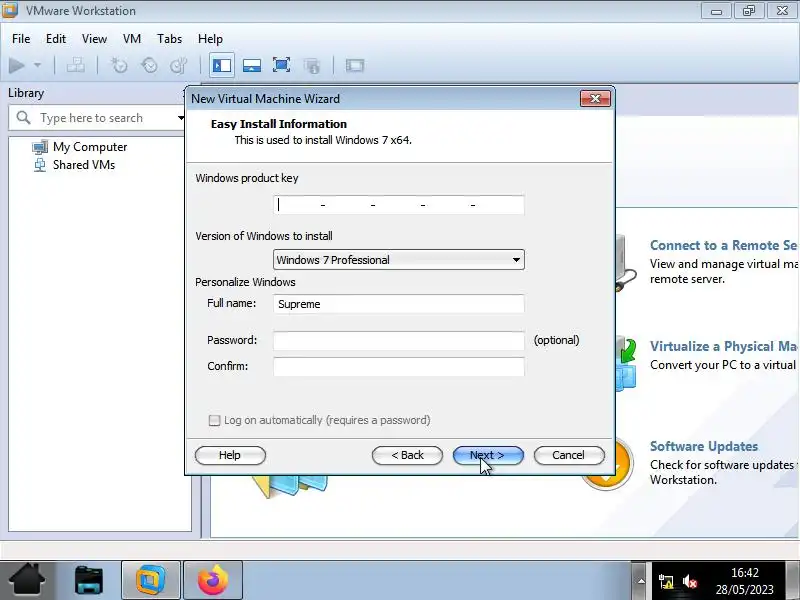Click the wizard Help button
Viewport: 800px width, 600px height.
click(230, 455)
